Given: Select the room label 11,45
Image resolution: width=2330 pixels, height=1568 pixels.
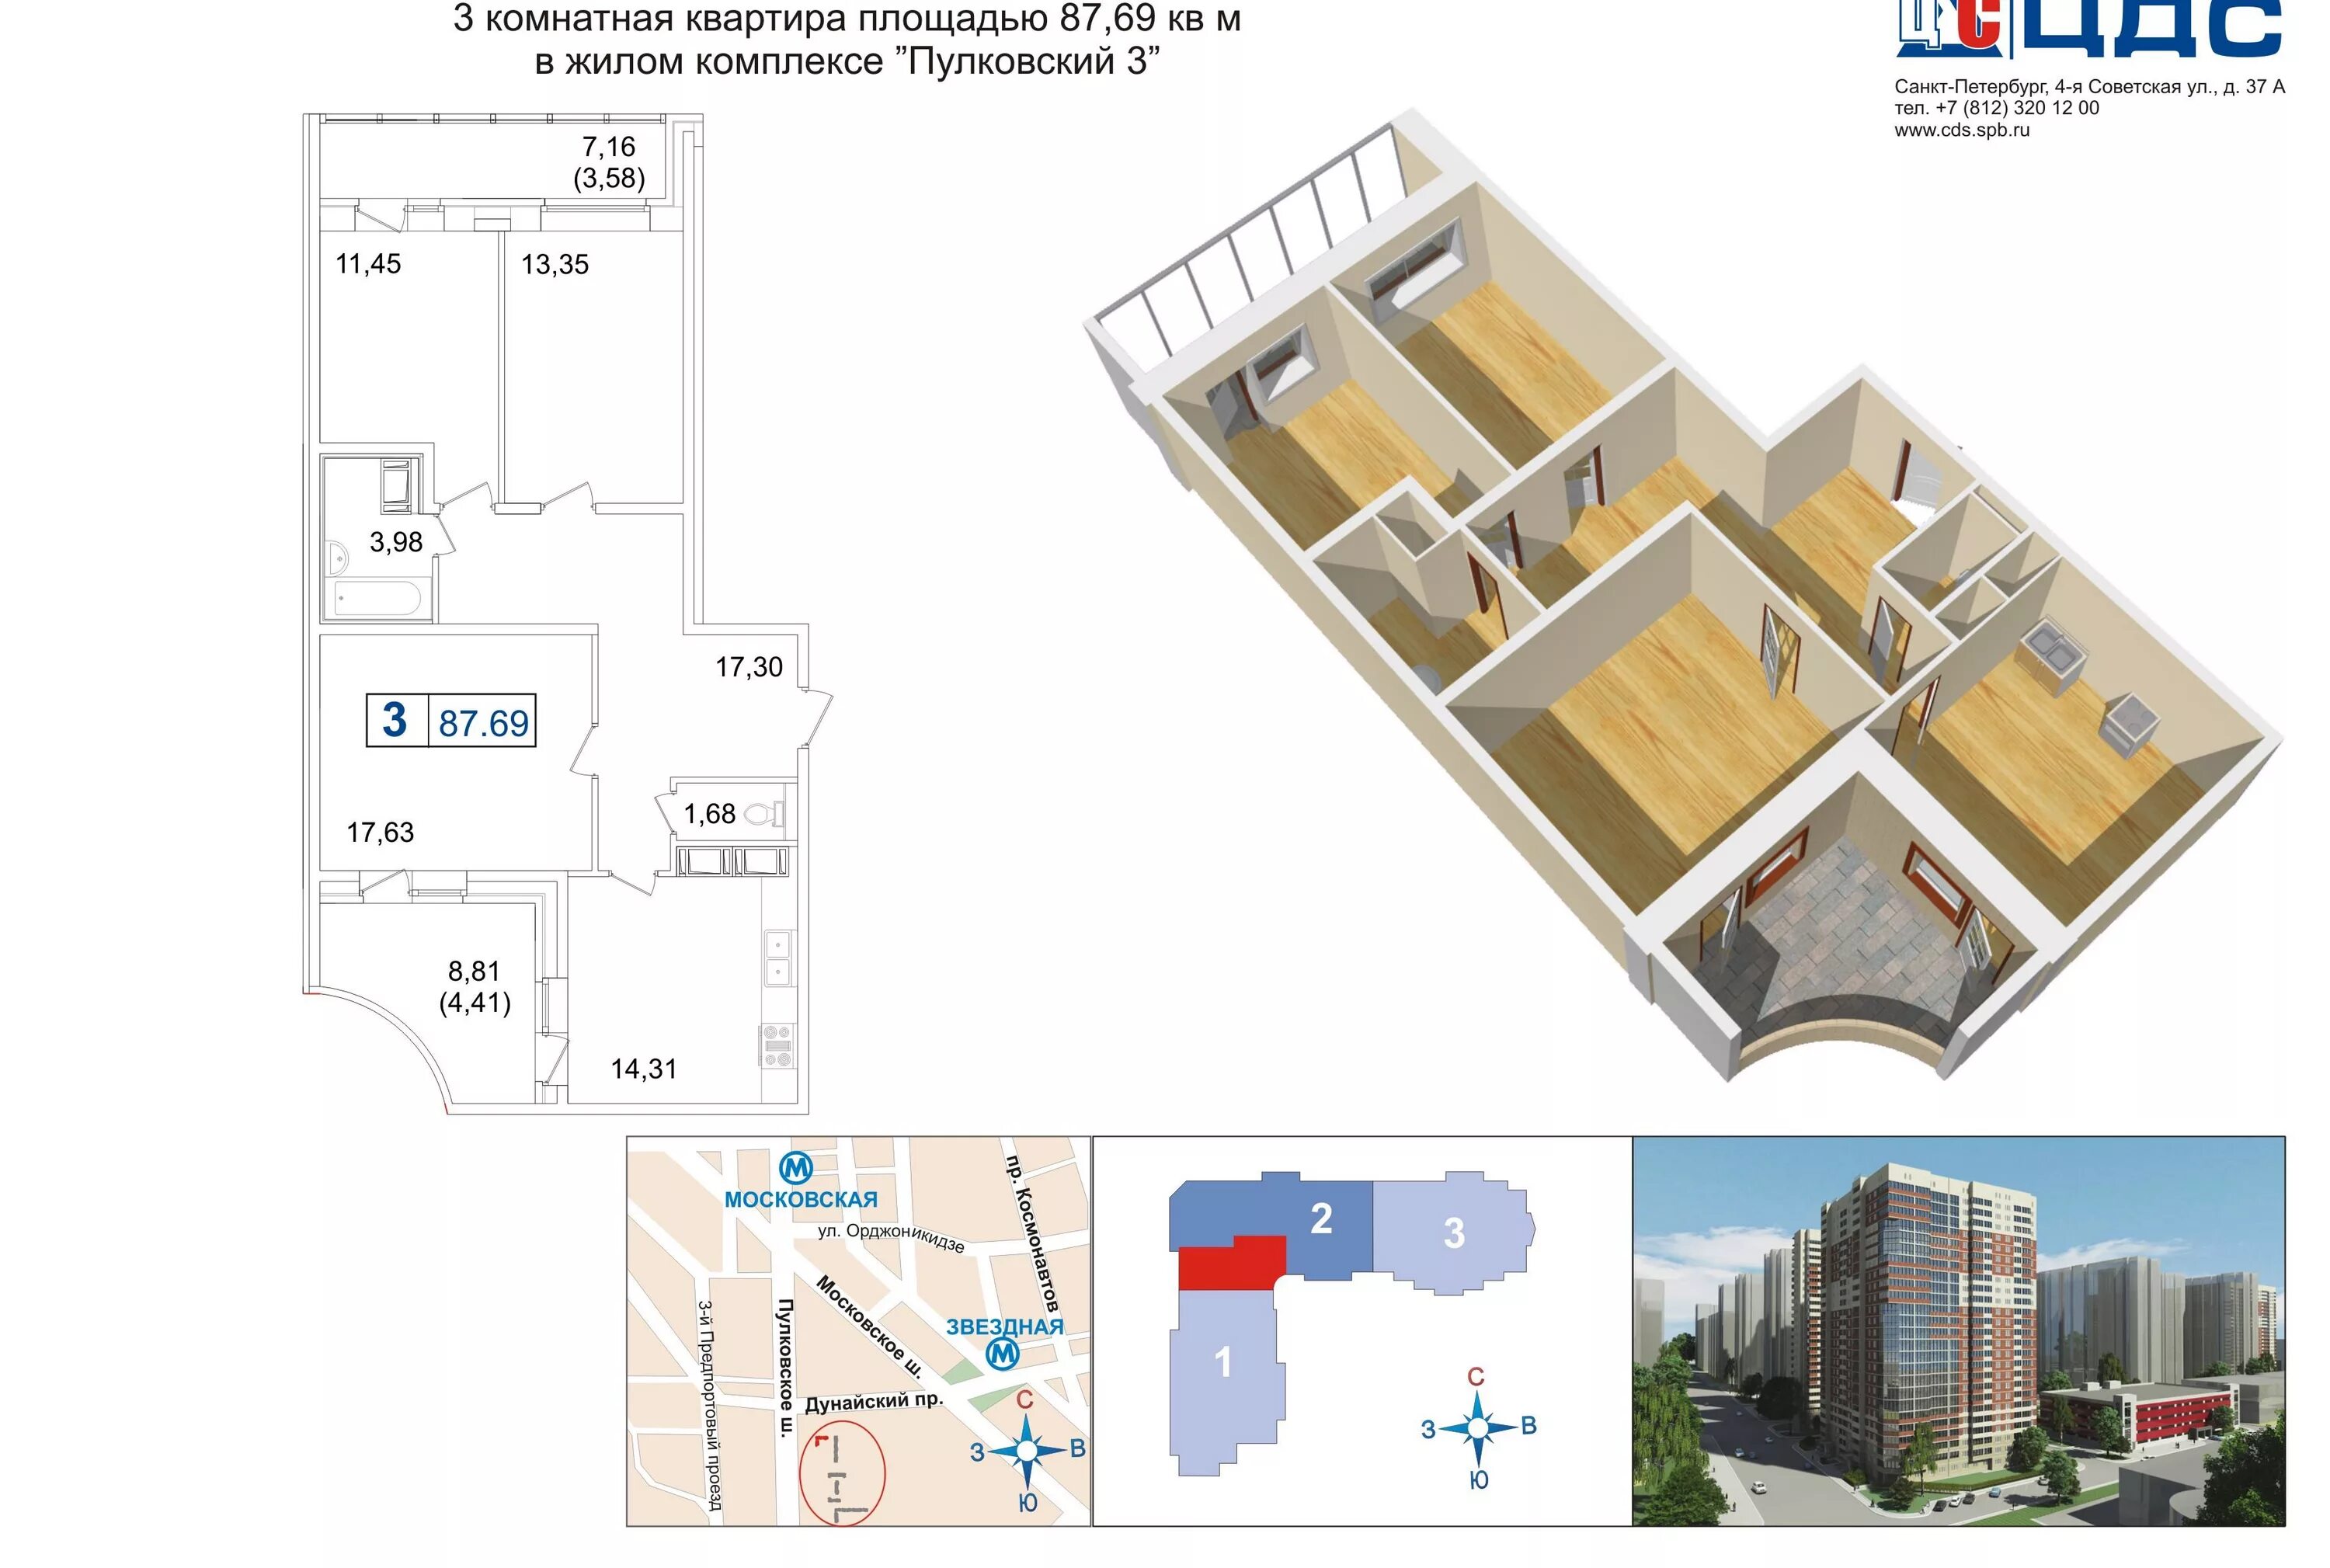Looking at the screenshot, I should click(x=368, y=264).
